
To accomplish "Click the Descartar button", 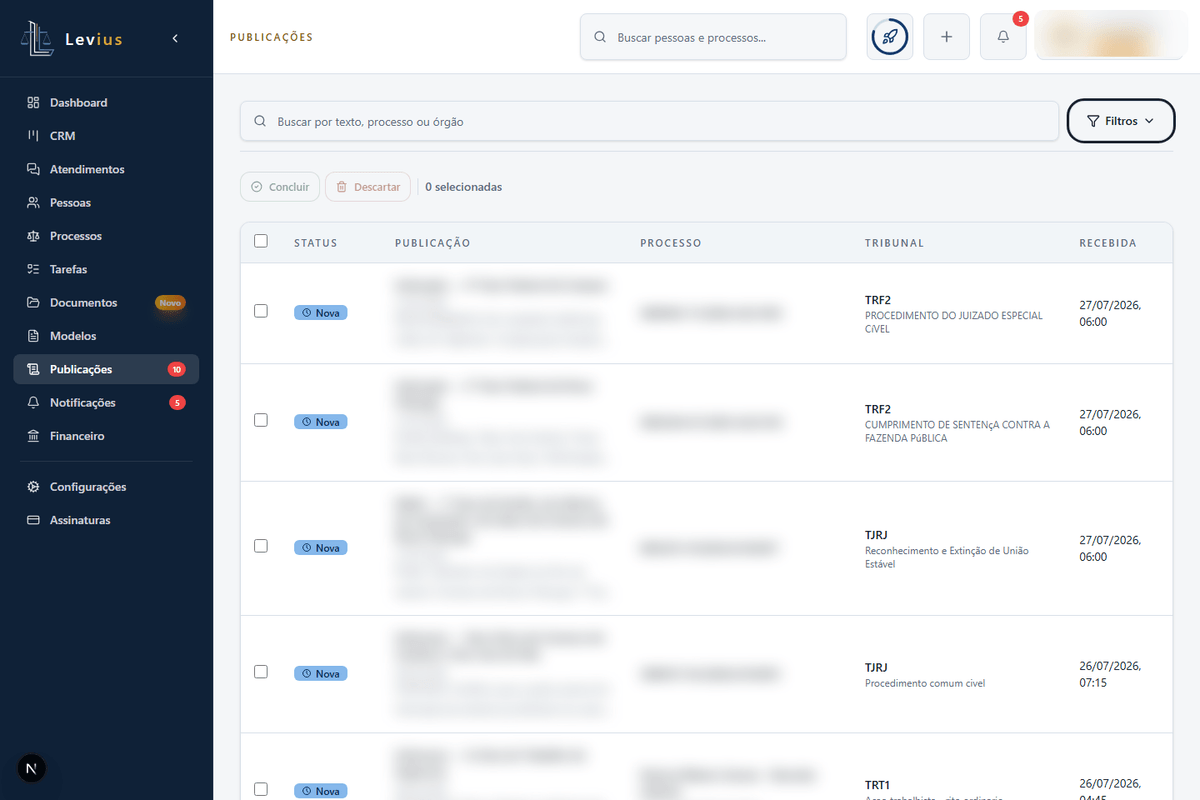I will pyautogui.click(x=368, y=187).
